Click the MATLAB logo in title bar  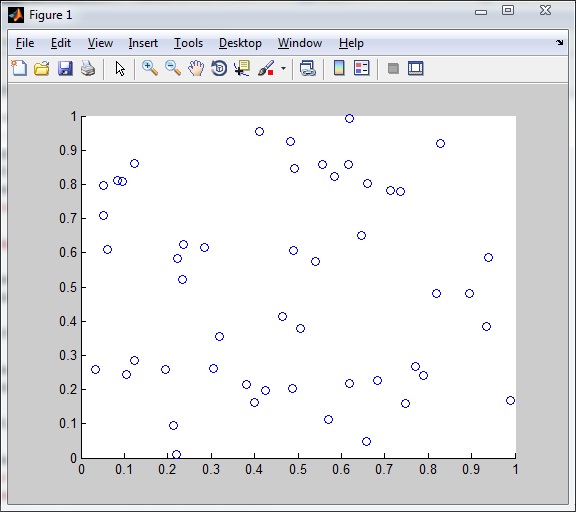pyautogui.click(x=16, y=15)
